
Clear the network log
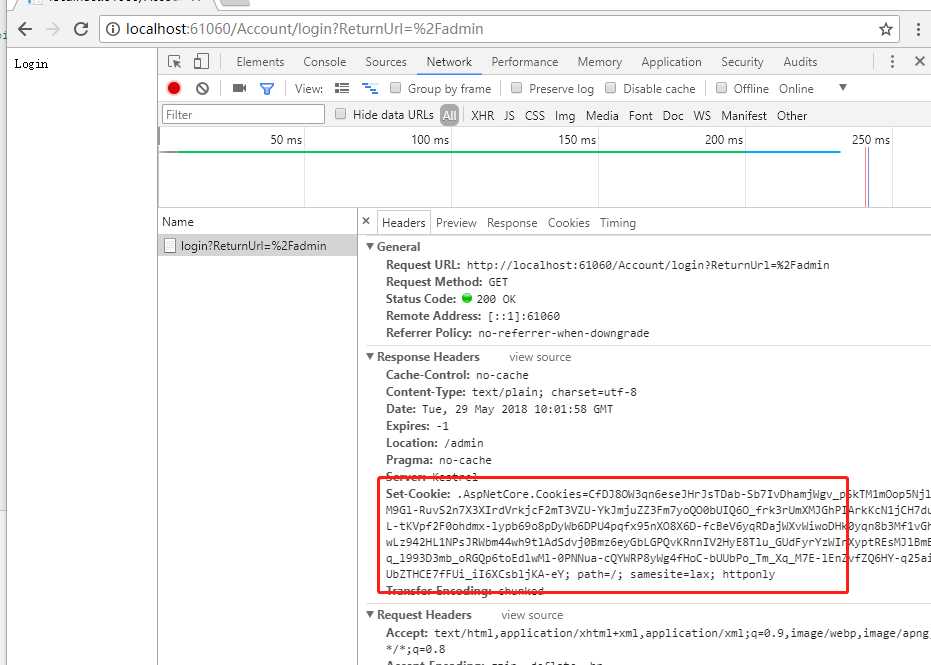[x=202, y=88]
